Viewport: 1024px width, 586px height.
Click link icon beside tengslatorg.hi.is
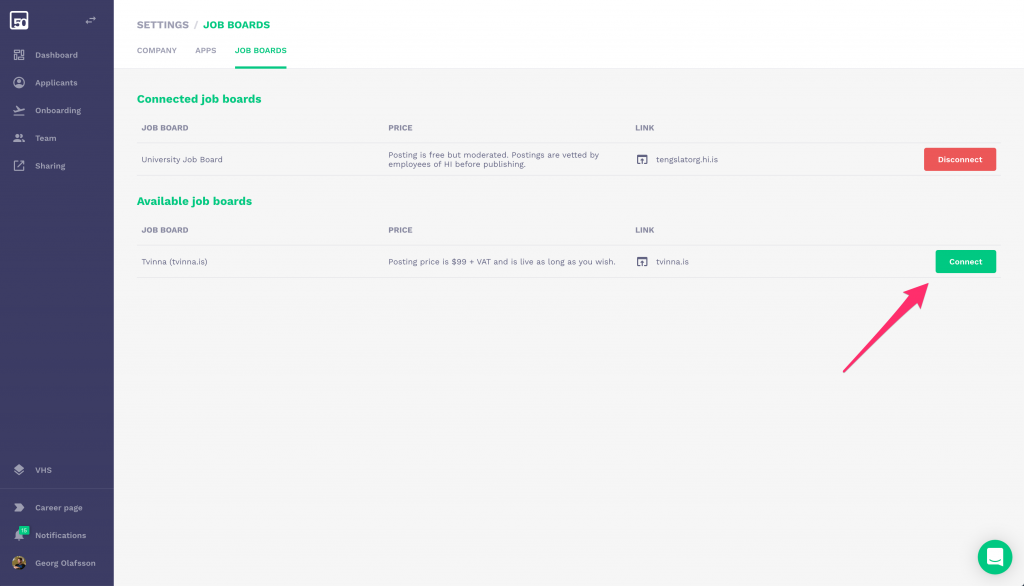click(x=642, y=159)
